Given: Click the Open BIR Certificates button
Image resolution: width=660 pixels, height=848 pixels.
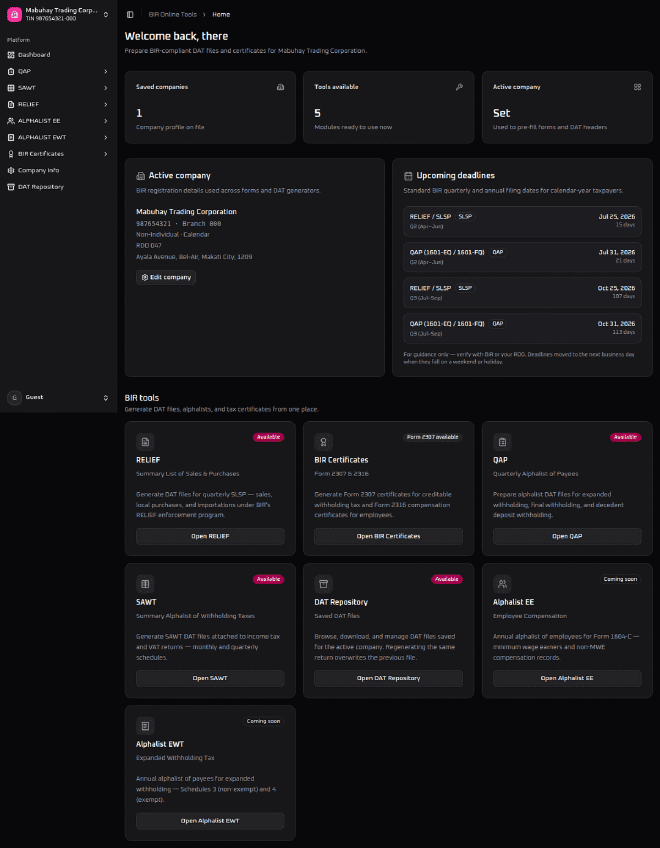Looking at the screenshot, I should click(x=388, y=536).
